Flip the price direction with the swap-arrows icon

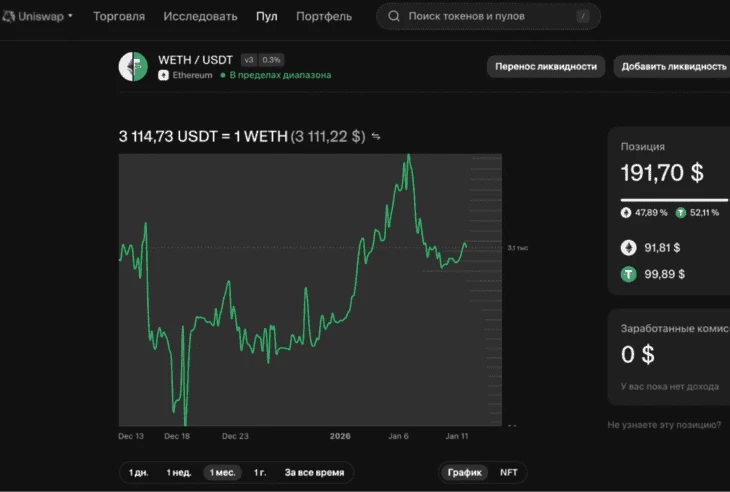click(x=376, y=136)
